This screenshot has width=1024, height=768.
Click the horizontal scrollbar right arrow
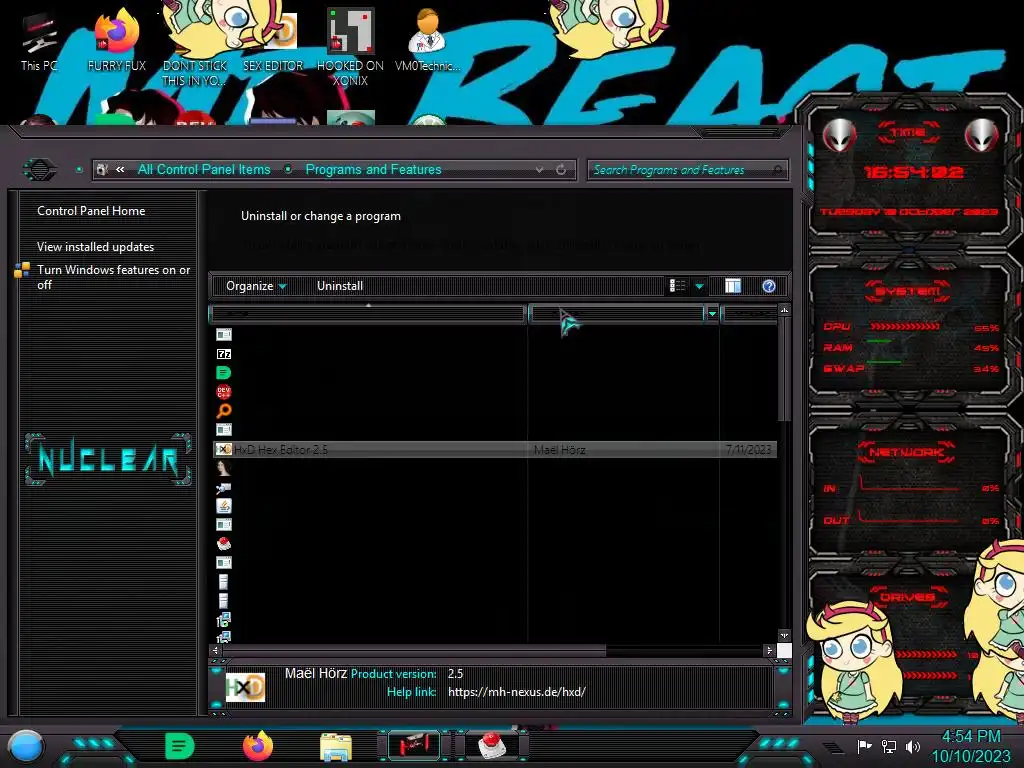[x=769, y=650]
